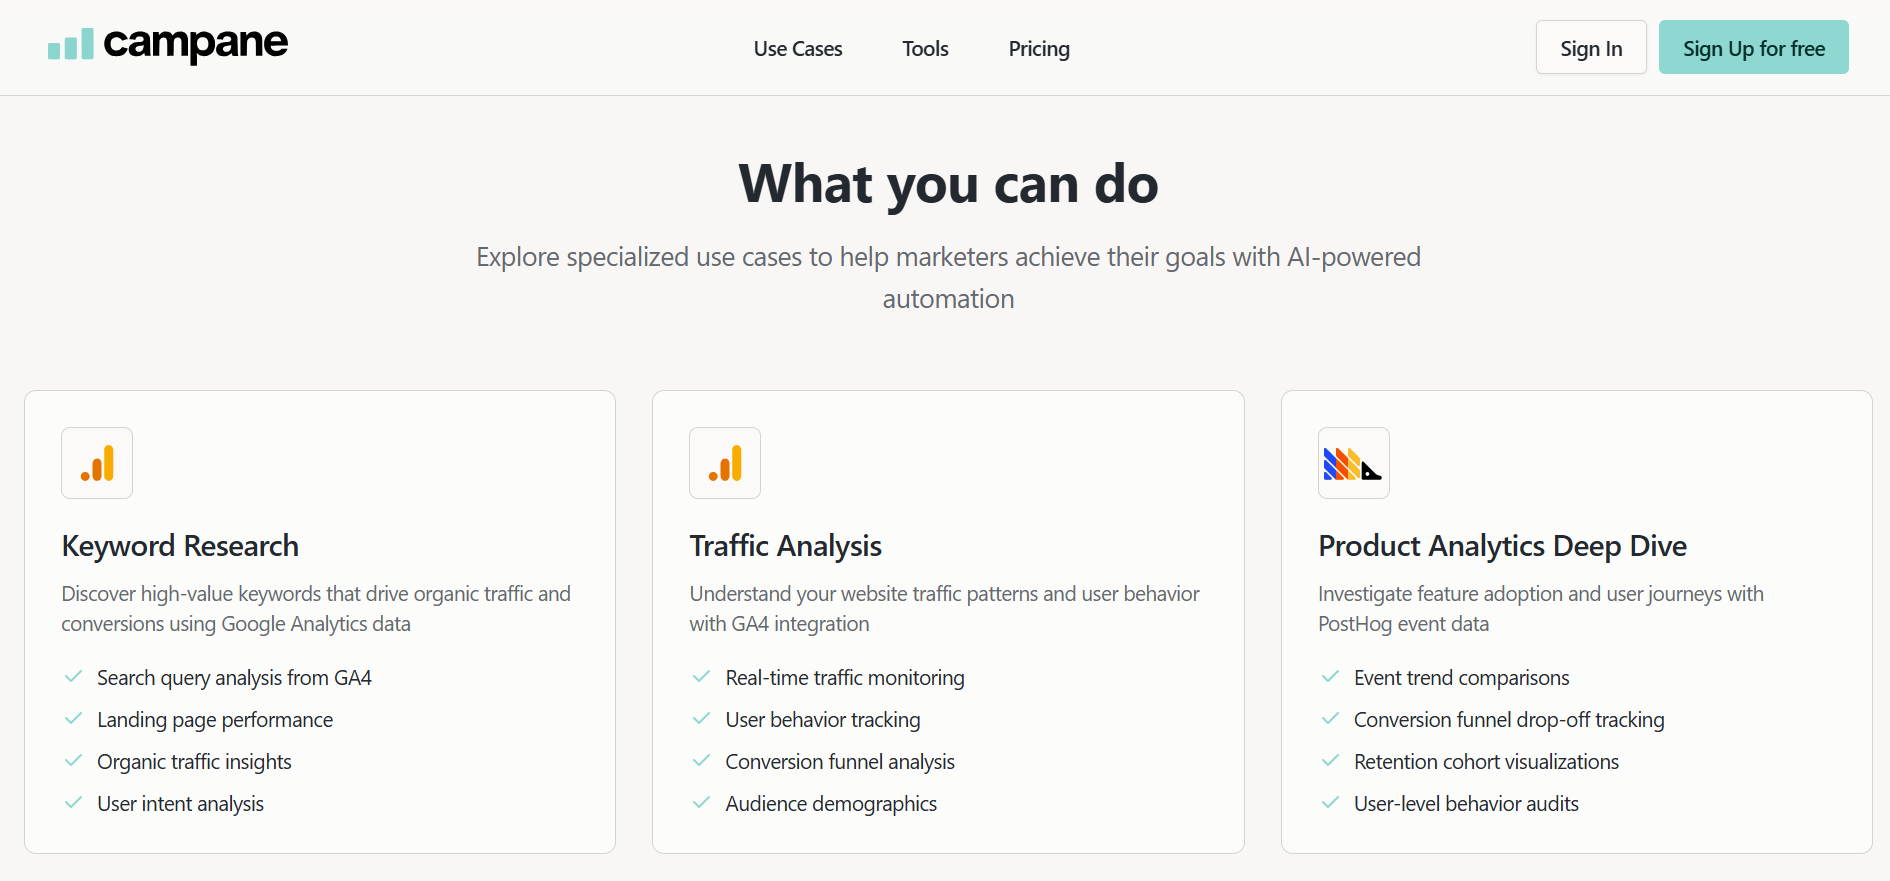Click the checkmark beside Audience demographics
This screenshot has height=881, width=1890.
(701, 802)
